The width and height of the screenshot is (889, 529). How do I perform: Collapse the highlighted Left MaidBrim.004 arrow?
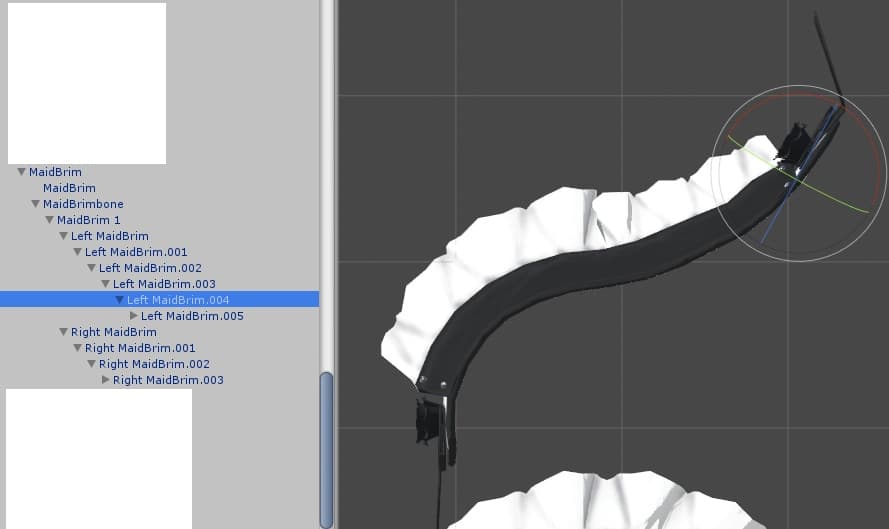[x=119, y=300]
